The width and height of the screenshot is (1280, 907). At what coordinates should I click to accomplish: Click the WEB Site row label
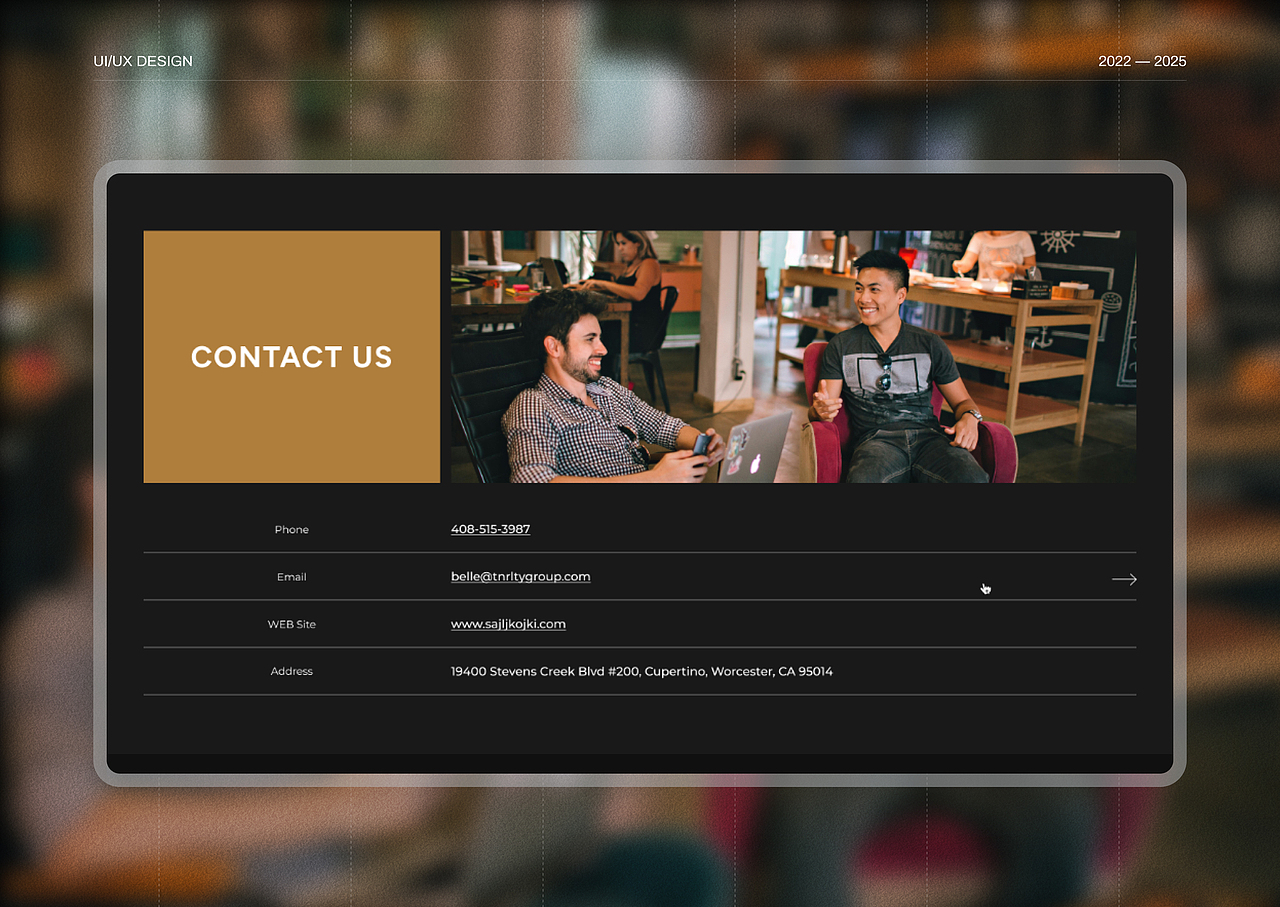[292, 624]
